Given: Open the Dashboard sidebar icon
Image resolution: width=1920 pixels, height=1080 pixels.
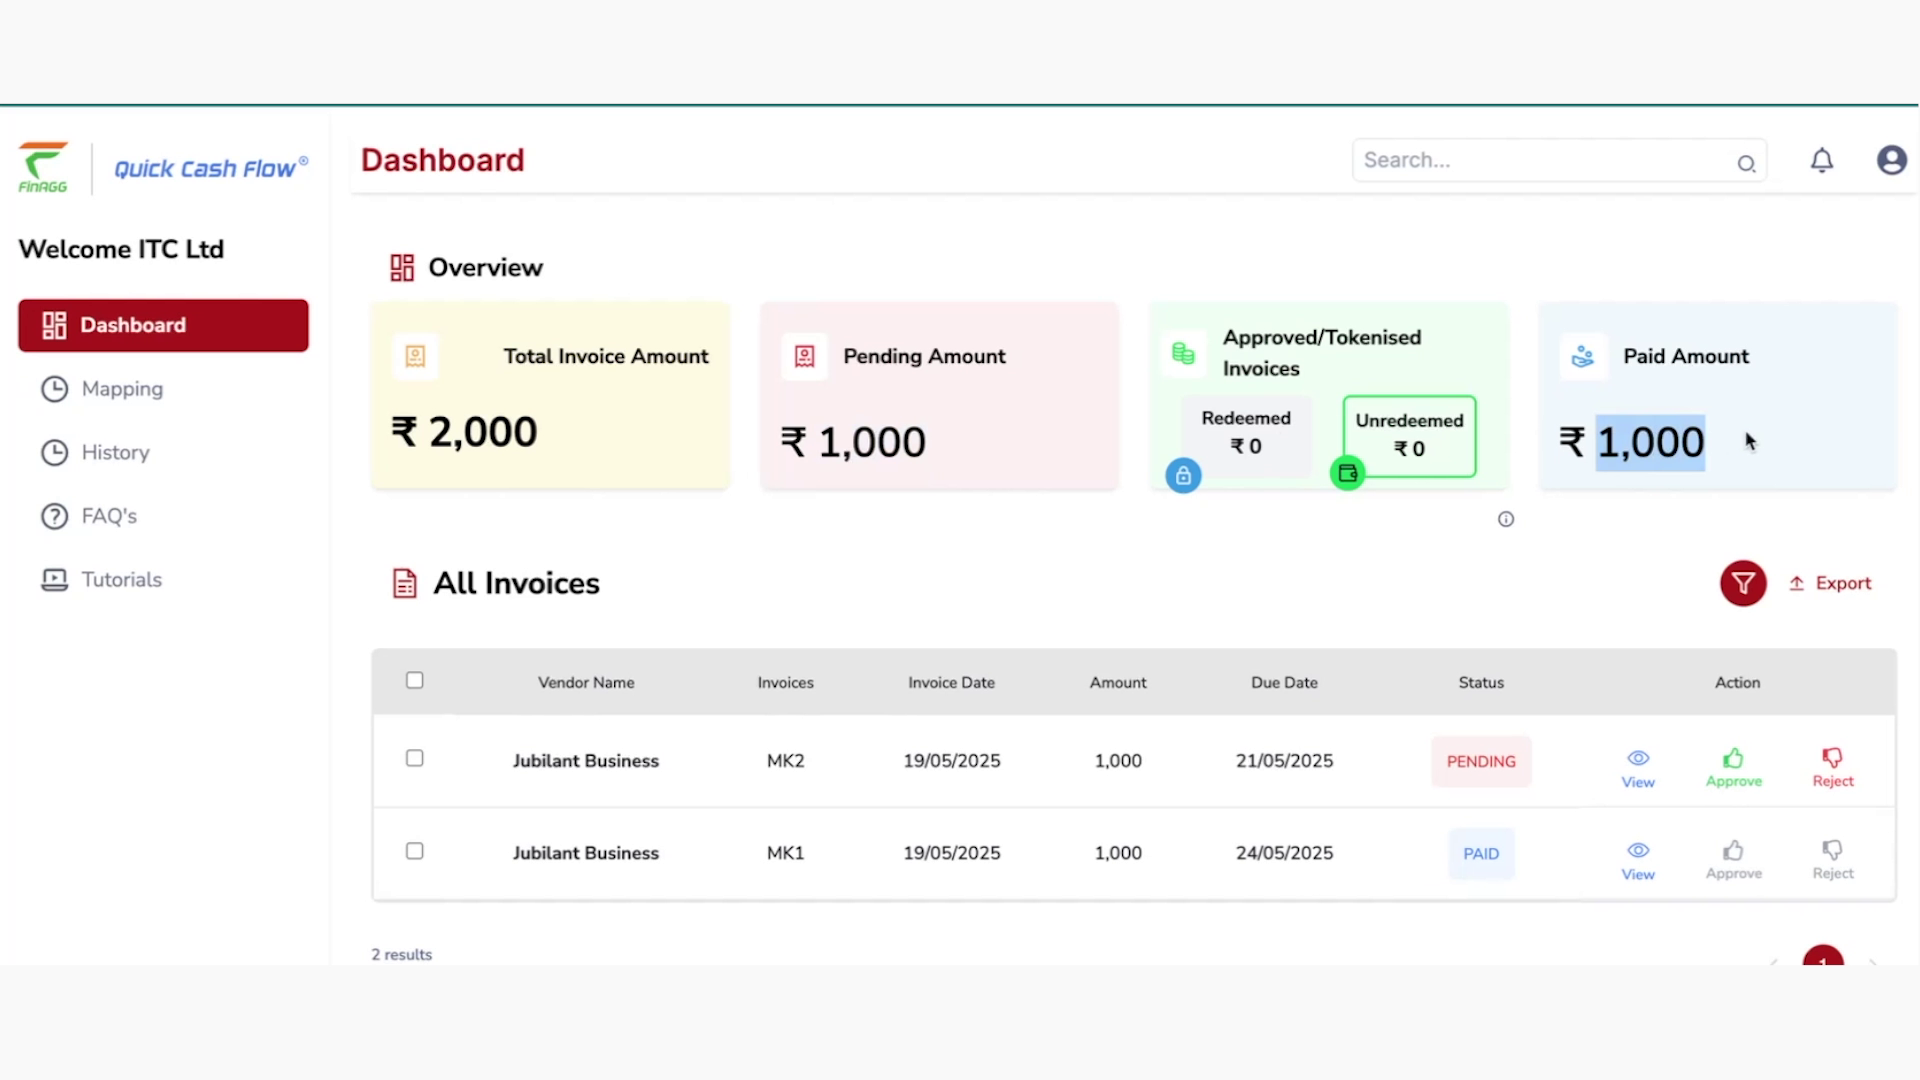Looking at the screenshot, I should tap(55, 324).
